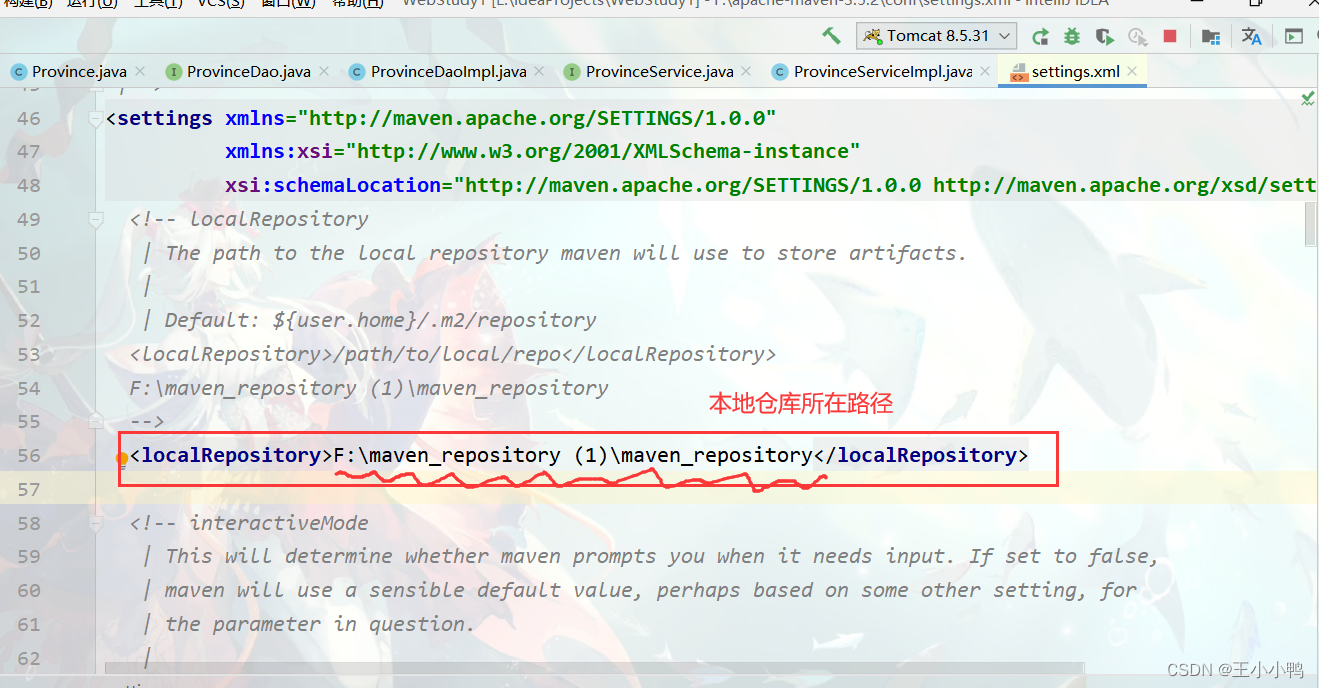Open the Tomcat 8.5.31 run configuration dropdown
The width and height of the screenshot is (1319, 688).
(936, 36)
